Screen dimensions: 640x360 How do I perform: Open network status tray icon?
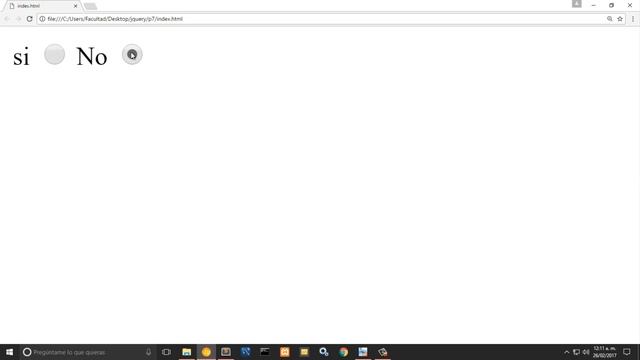[x=576, y=352]
